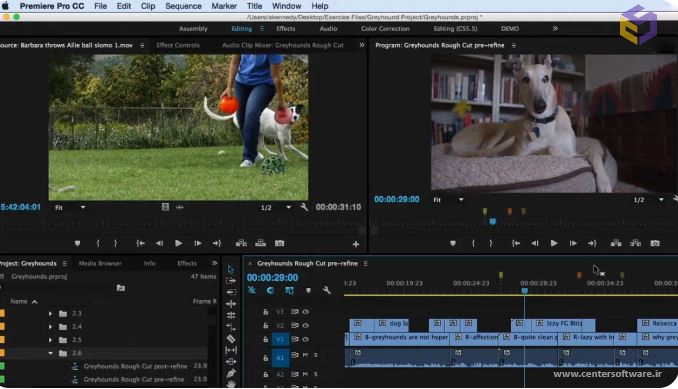678x389 pixels.
Task: Switch to the Assembly workspace
Action: [x=193, y=29]
